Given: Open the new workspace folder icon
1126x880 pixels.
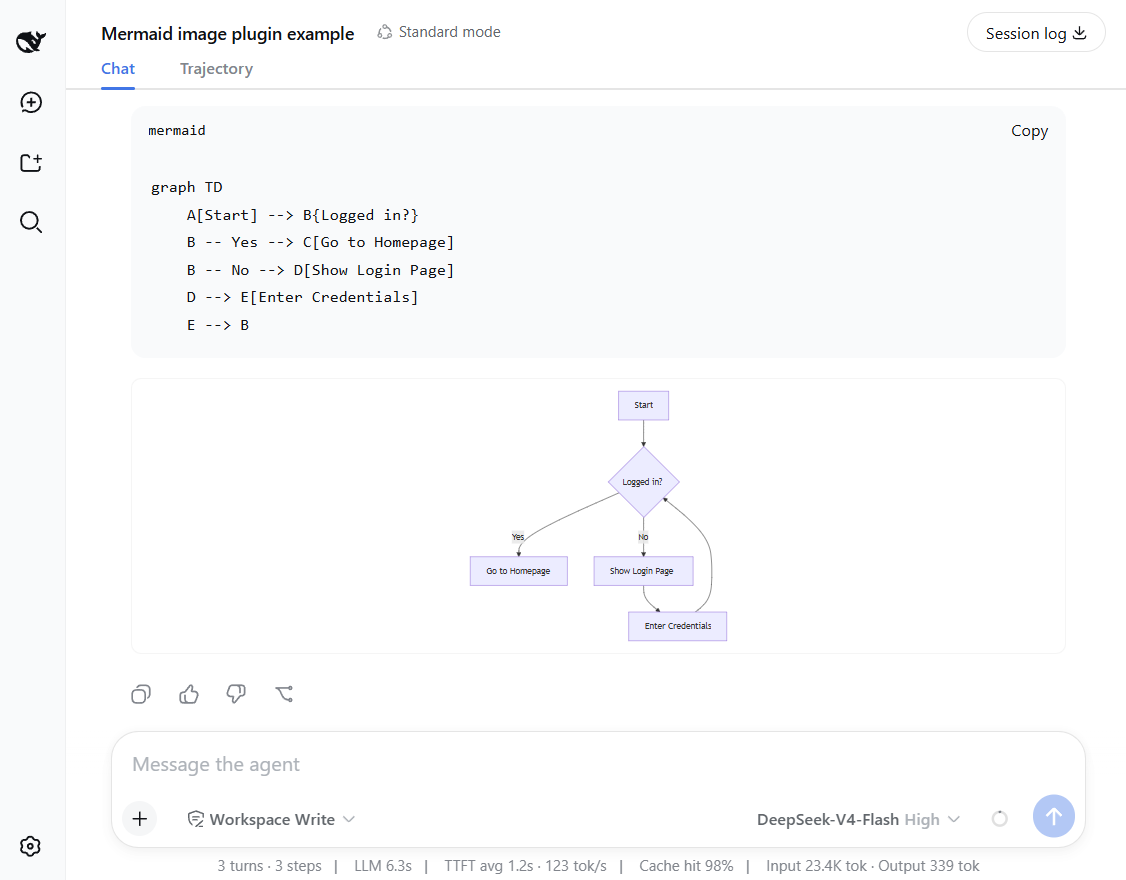Looking at the screenshot, I should 31,163.
